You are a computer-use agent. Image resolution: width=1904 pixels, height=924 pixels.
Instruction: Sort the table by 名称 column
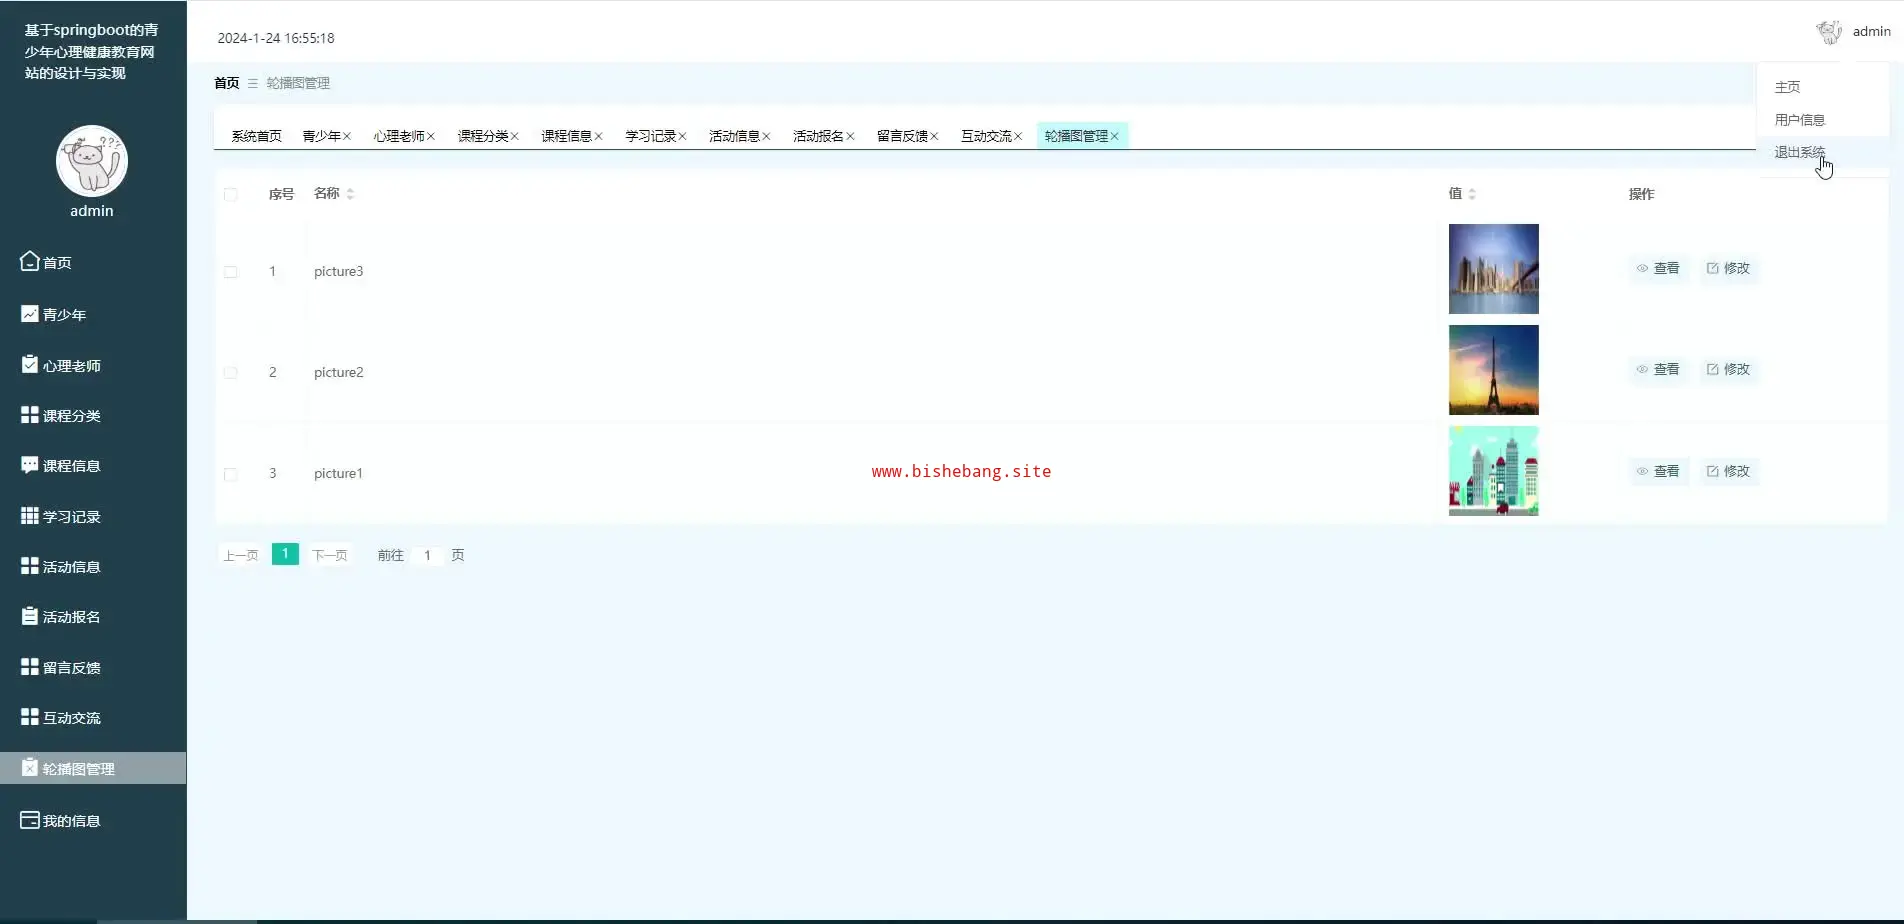pos(350,194)
